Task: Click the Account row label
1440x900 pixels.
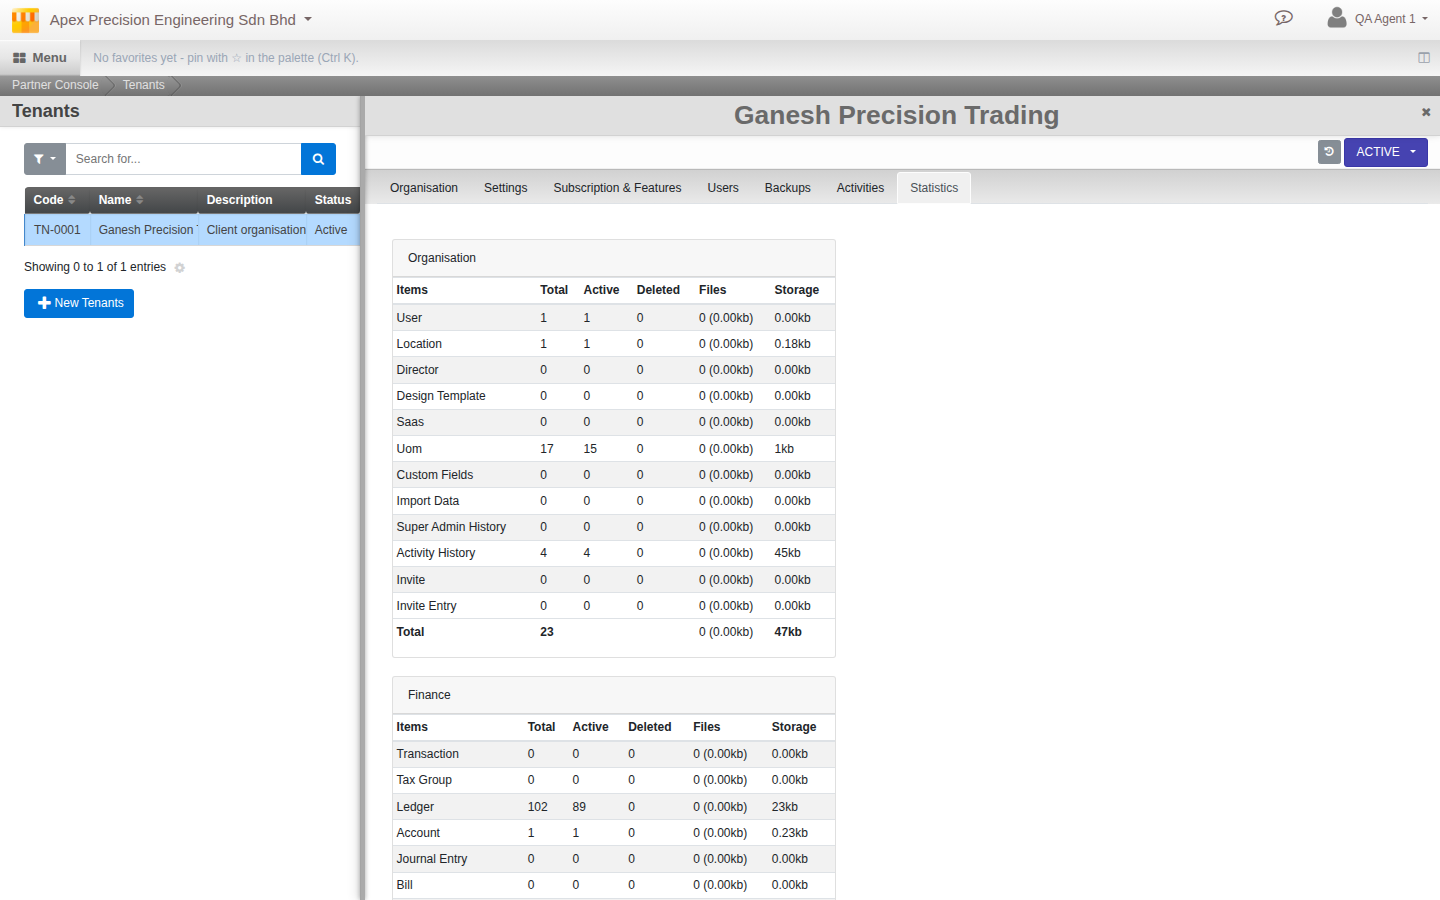Action: click(418, 833)
